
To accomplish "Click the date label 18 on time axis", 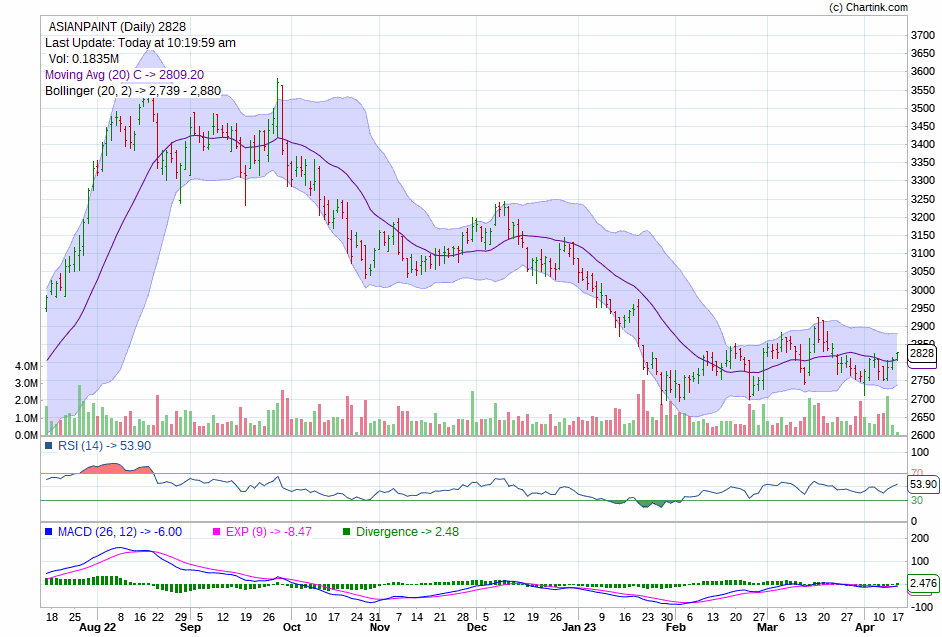I will 52,617.
